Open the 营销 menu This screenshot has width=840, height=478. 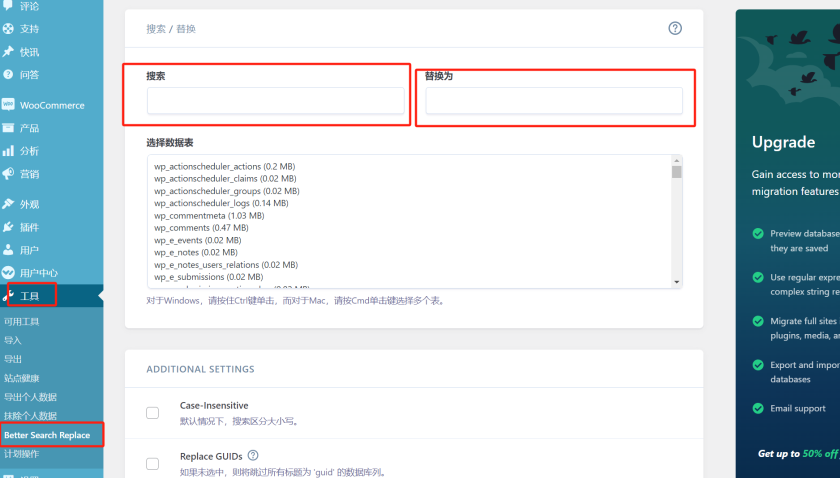pyautogui.click(x=29, y=174)
